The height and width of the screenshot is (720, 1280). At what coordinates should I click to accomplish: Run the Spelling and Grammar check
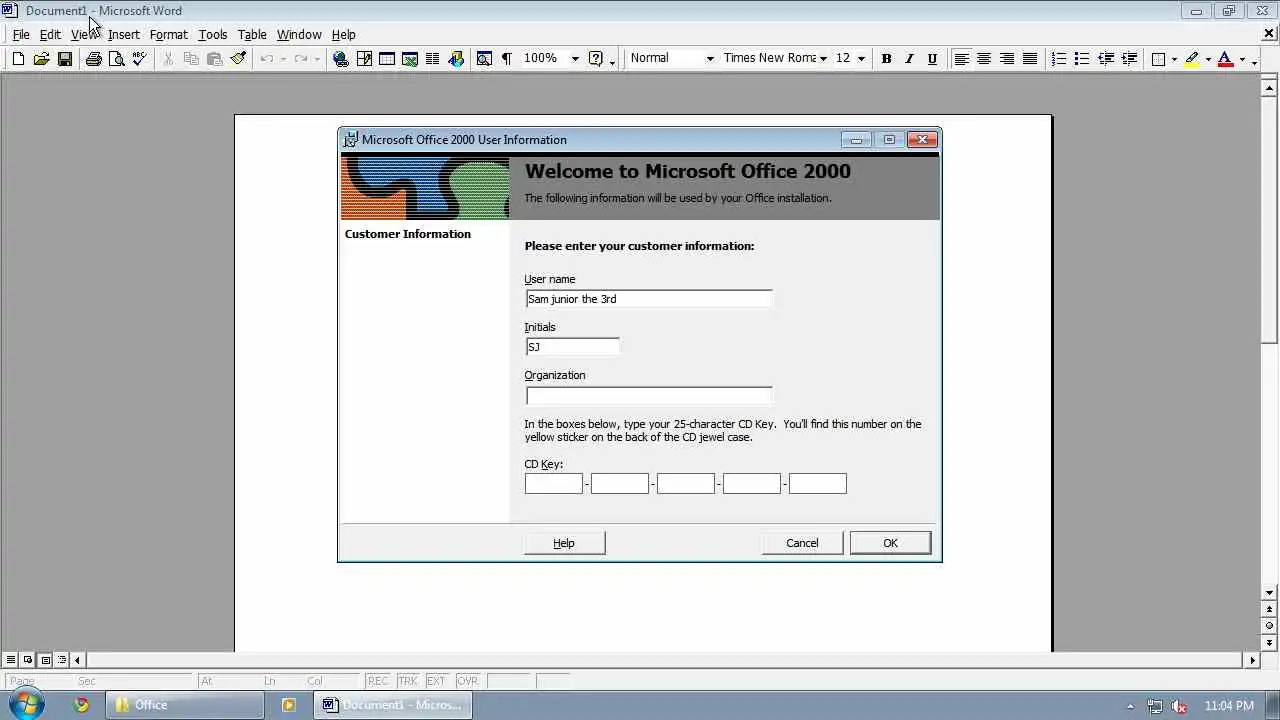coord(139,59)
